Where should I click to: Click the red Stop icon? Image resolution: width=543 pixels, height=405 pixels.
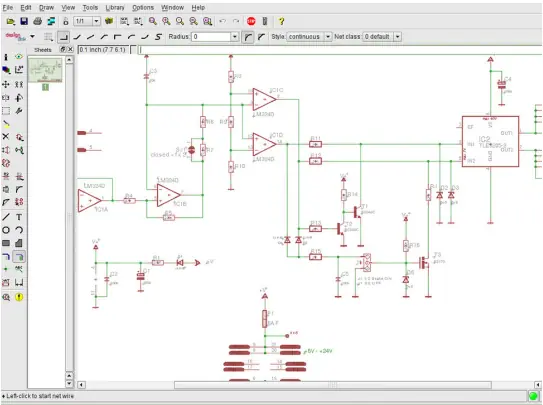[x=251, y=21]
